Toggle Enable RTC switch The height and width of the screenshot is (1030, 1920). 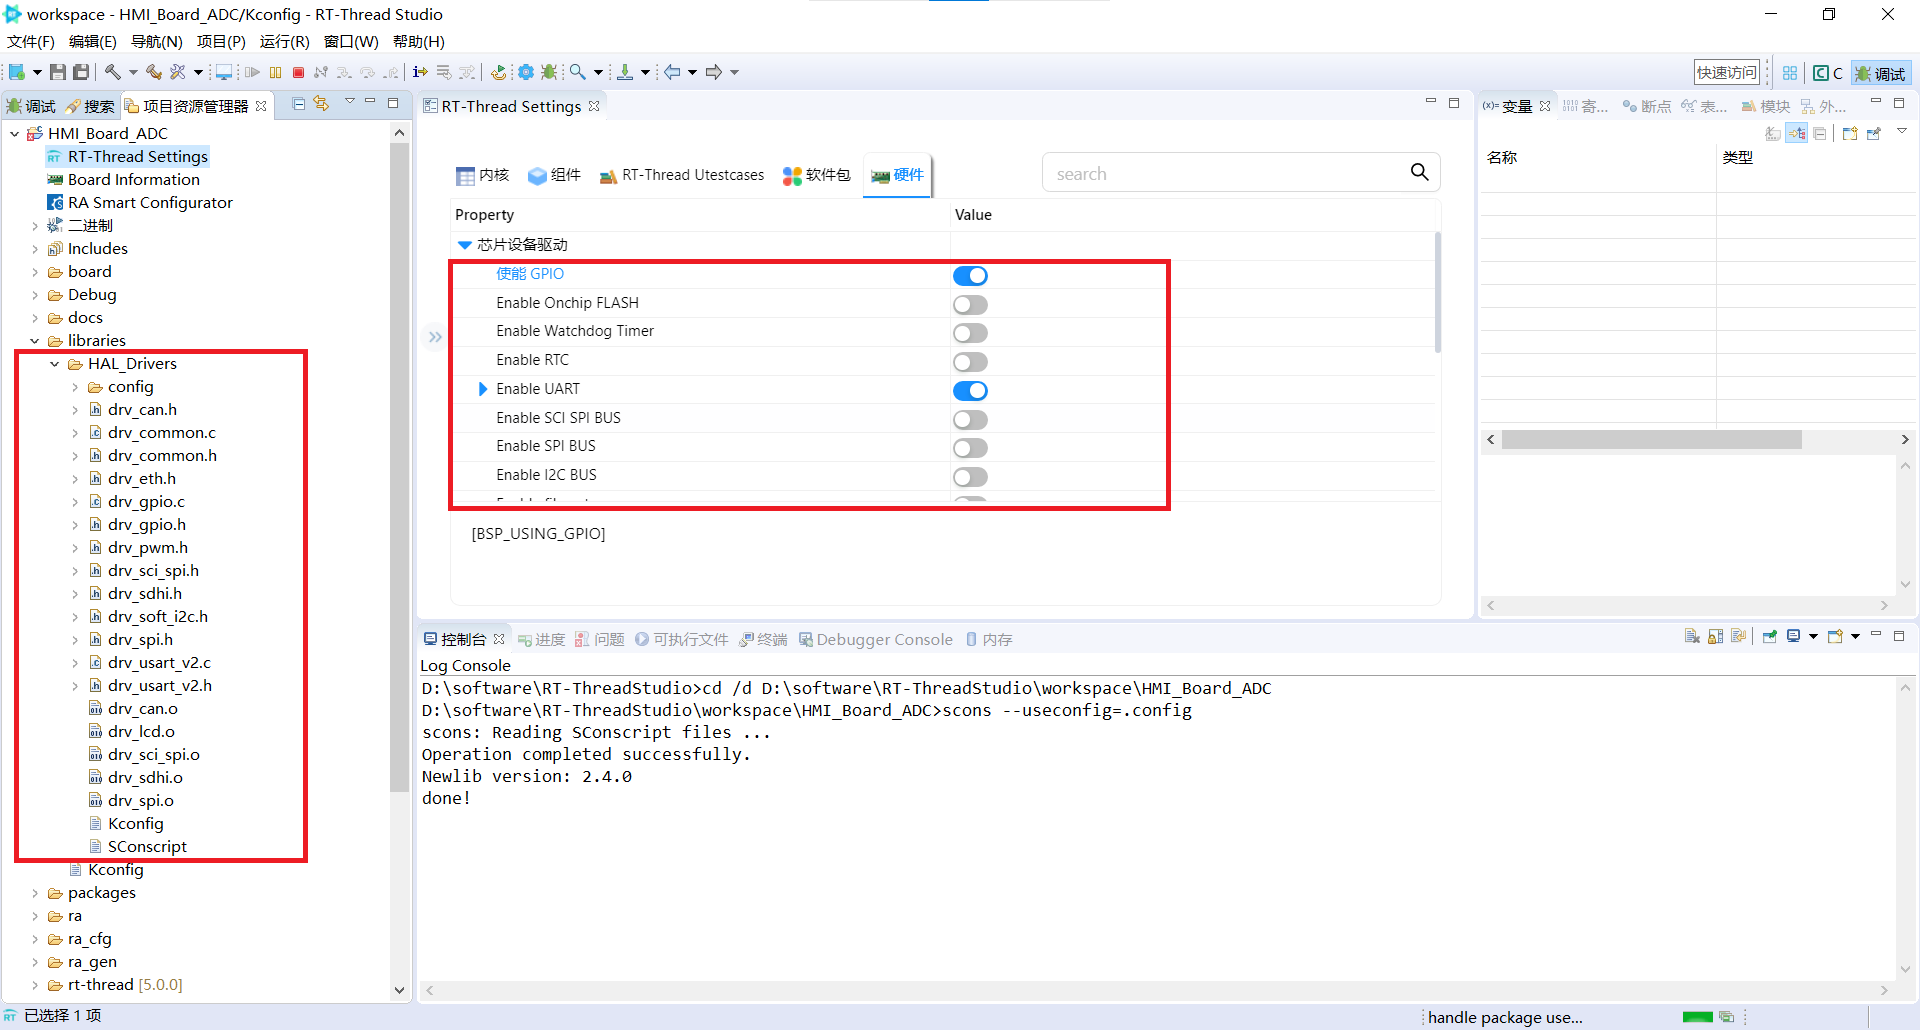[x=970, y=362]
